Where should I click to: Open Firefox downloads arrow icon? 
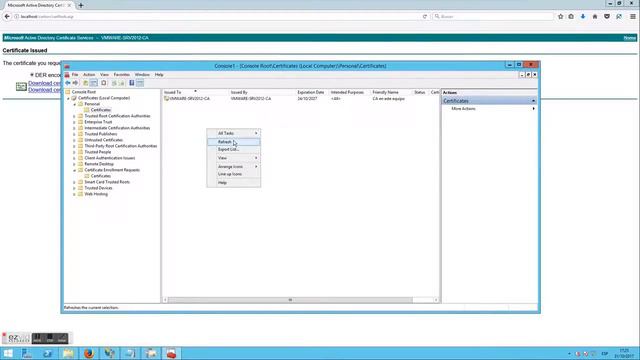[x=583, y=16]
